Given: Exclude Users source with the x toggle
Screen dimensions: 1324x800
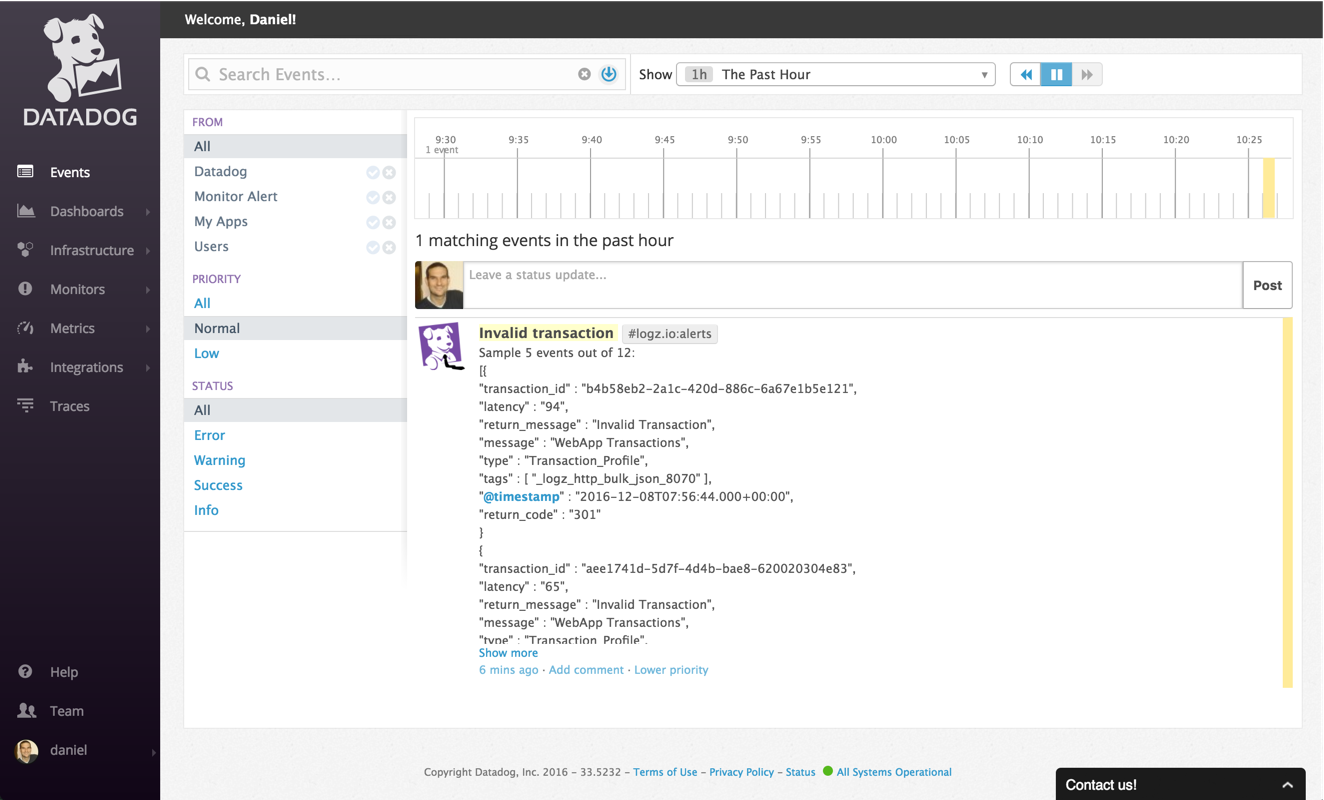Looking at the screenshot, I should coord(389,247).
